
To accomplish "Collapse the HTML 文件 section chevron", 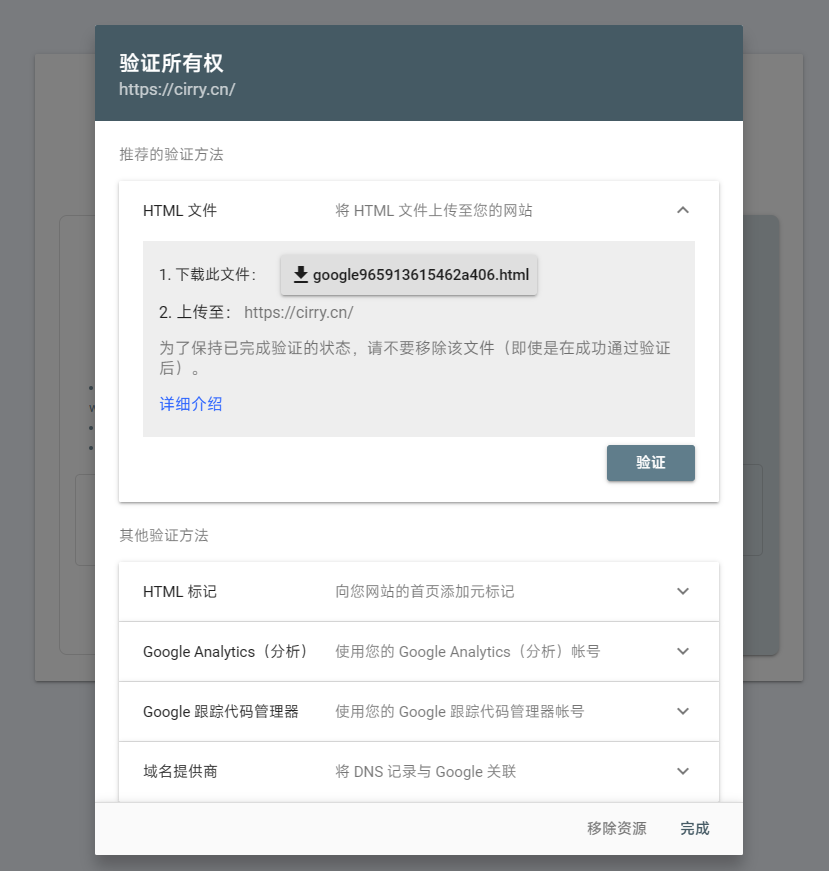I will (x=683, y=210).
